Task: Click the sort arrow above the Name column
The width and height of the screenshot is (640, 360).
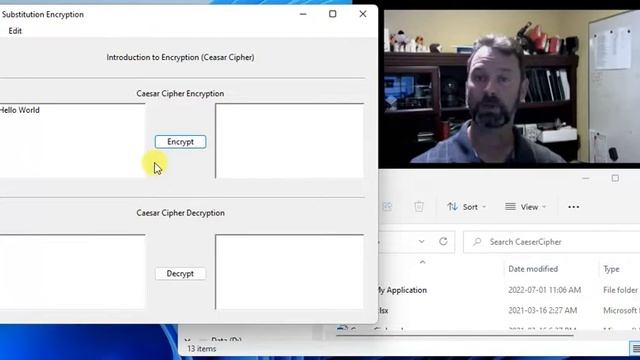Action: [x=422, y=262]
